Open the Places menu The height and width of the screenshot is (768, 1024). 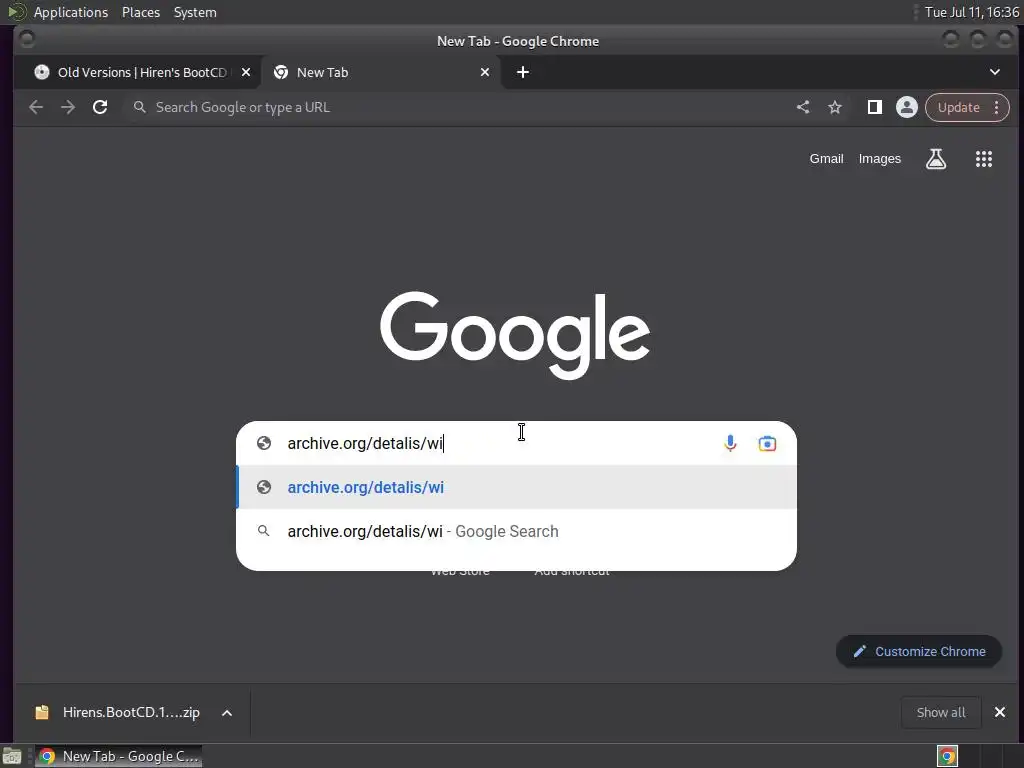[141, 12]
